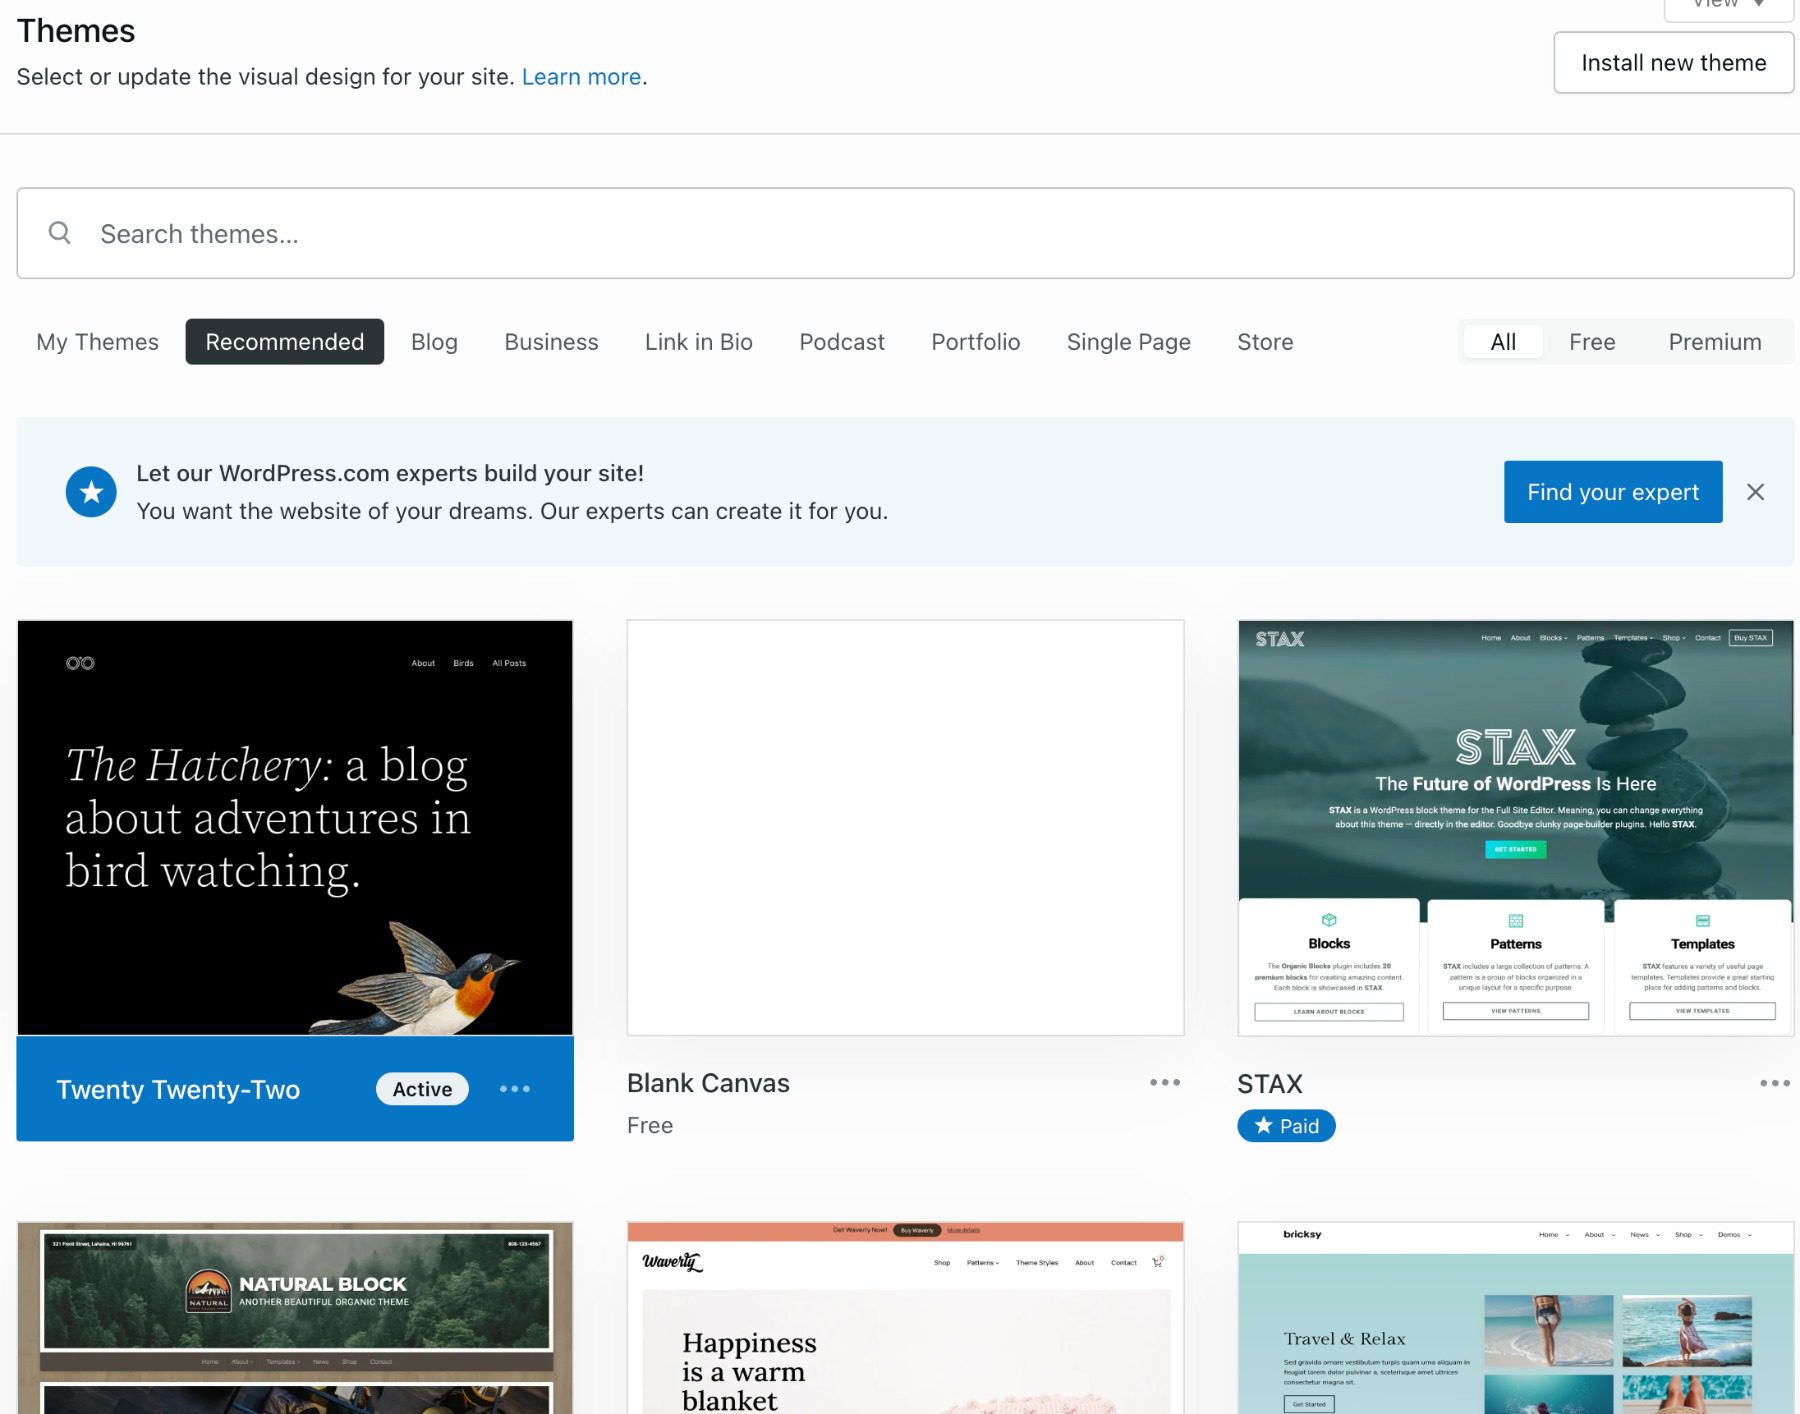Filter themes by Store category
Image resolution: width=1800 pixels, height=1414 pixels.
pos(1264,341)
